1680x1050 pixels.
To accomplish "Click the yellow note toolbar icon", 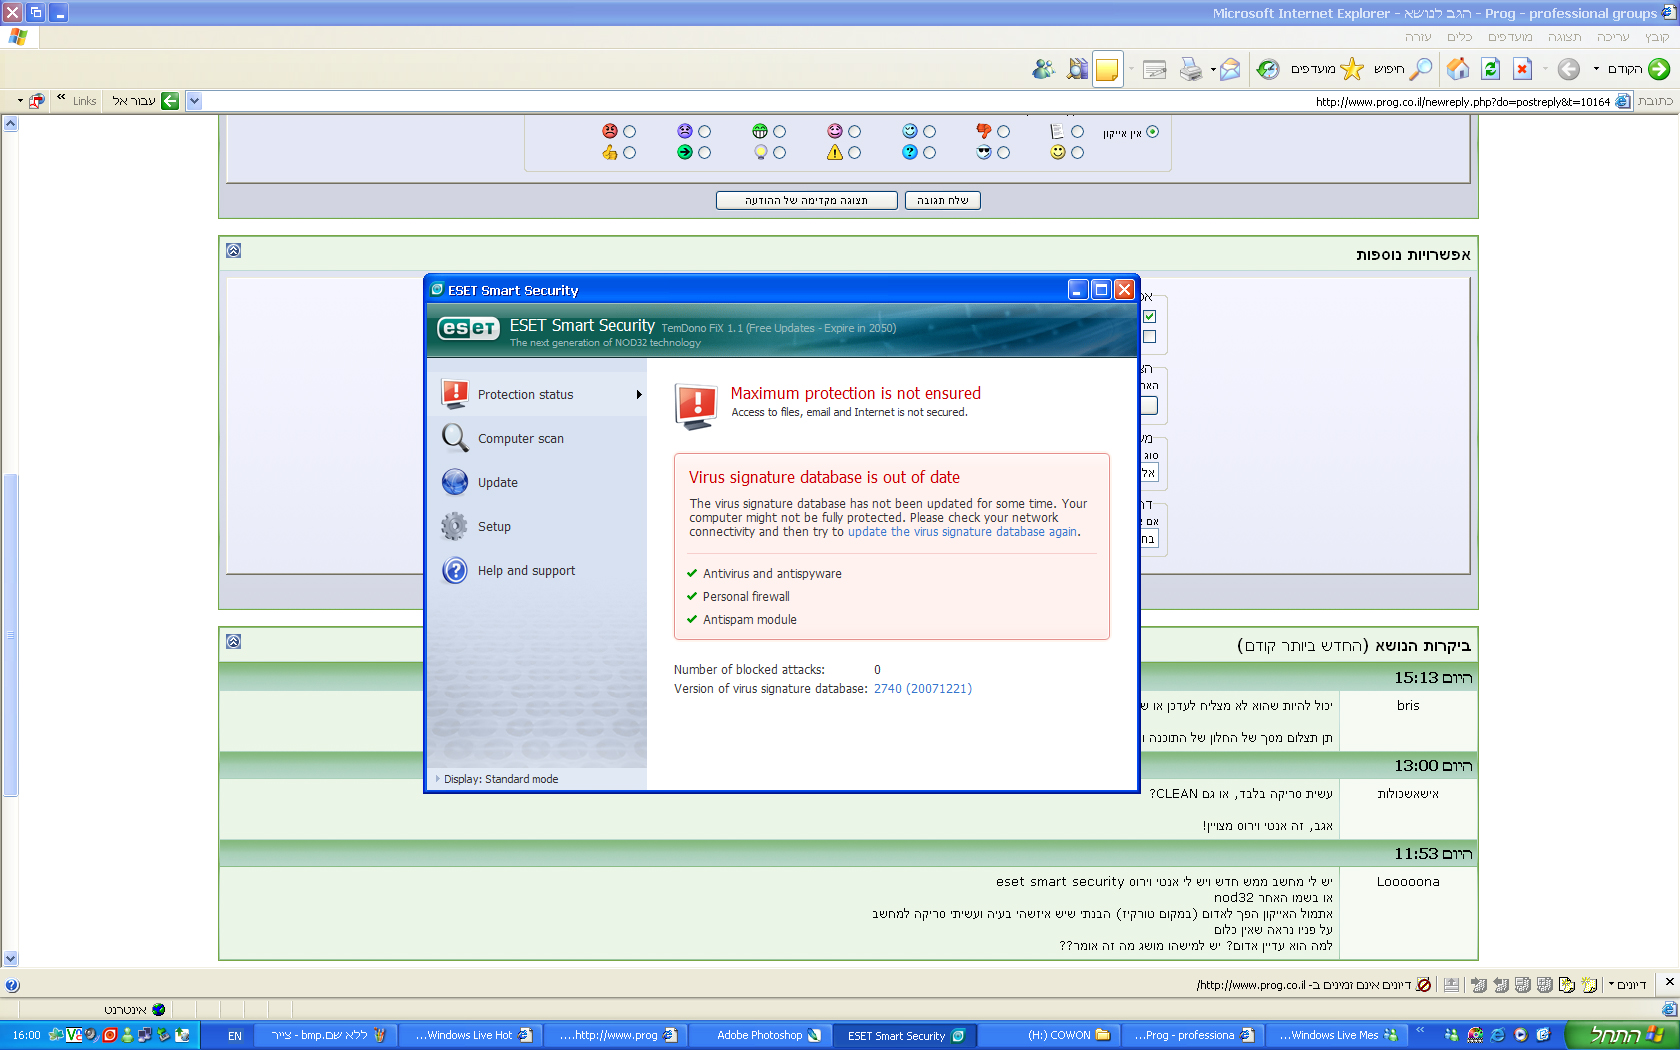I will tap(1107, 69).
